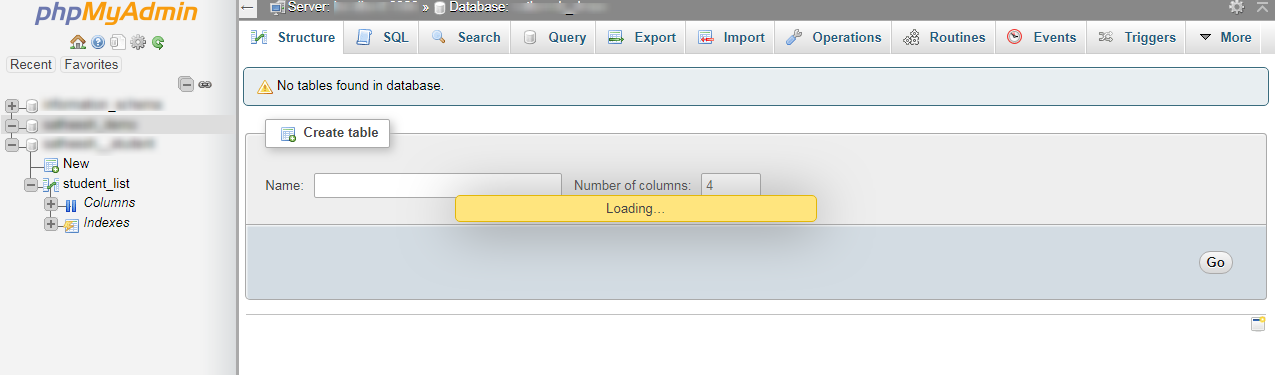
Task: Click the table Name input field
Action: 438,185
